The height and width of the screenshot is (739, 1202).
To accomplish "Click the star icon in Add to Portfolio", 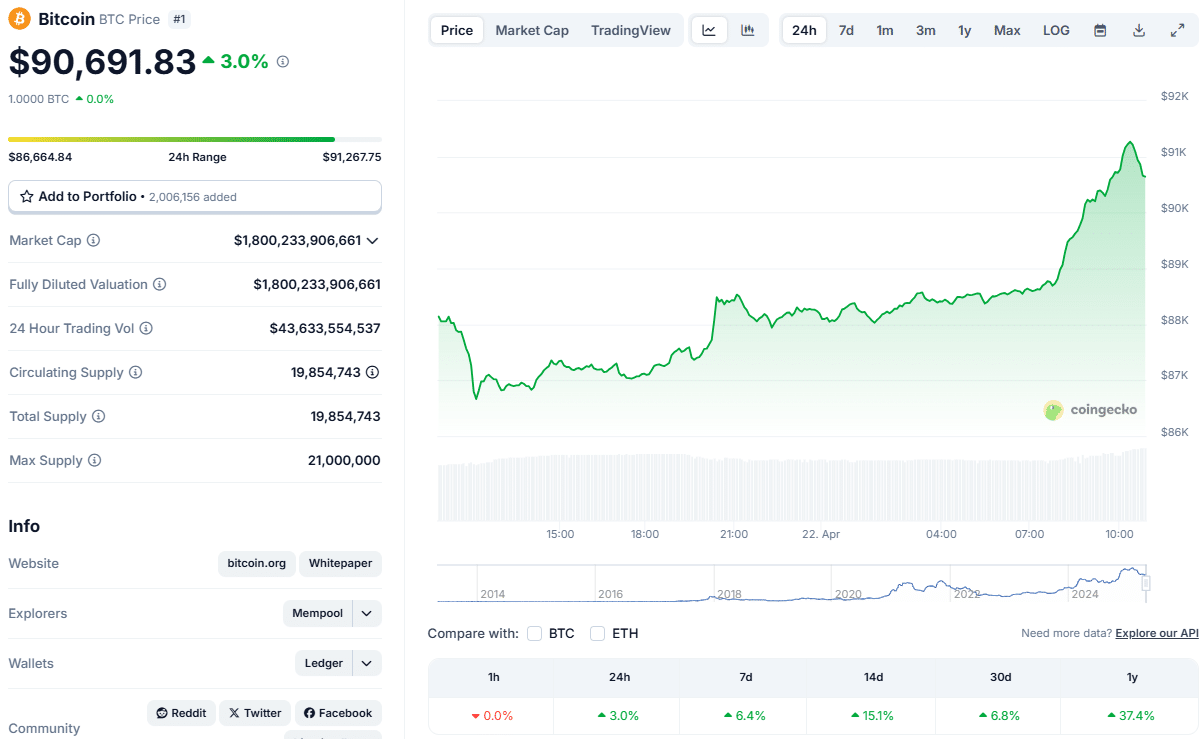I will point(27,197).
